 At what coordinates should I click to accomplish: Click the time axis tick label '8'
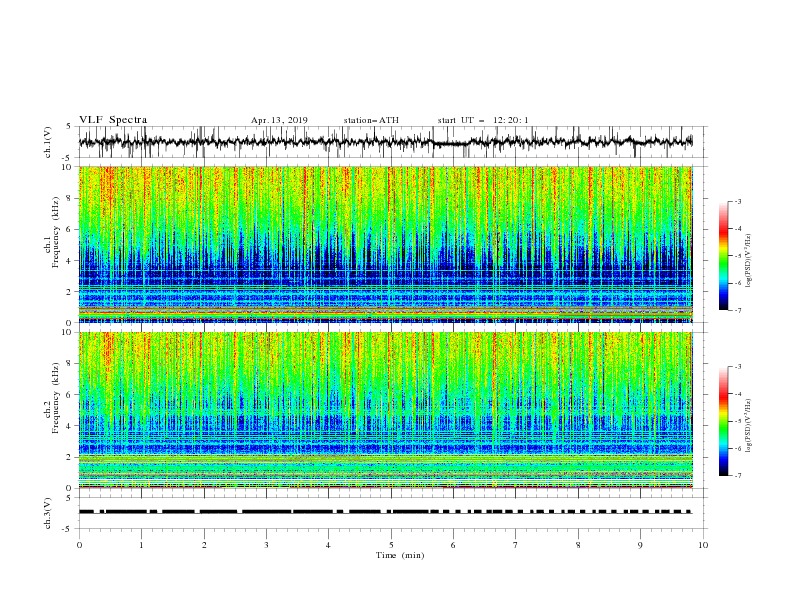pos(578,545)
